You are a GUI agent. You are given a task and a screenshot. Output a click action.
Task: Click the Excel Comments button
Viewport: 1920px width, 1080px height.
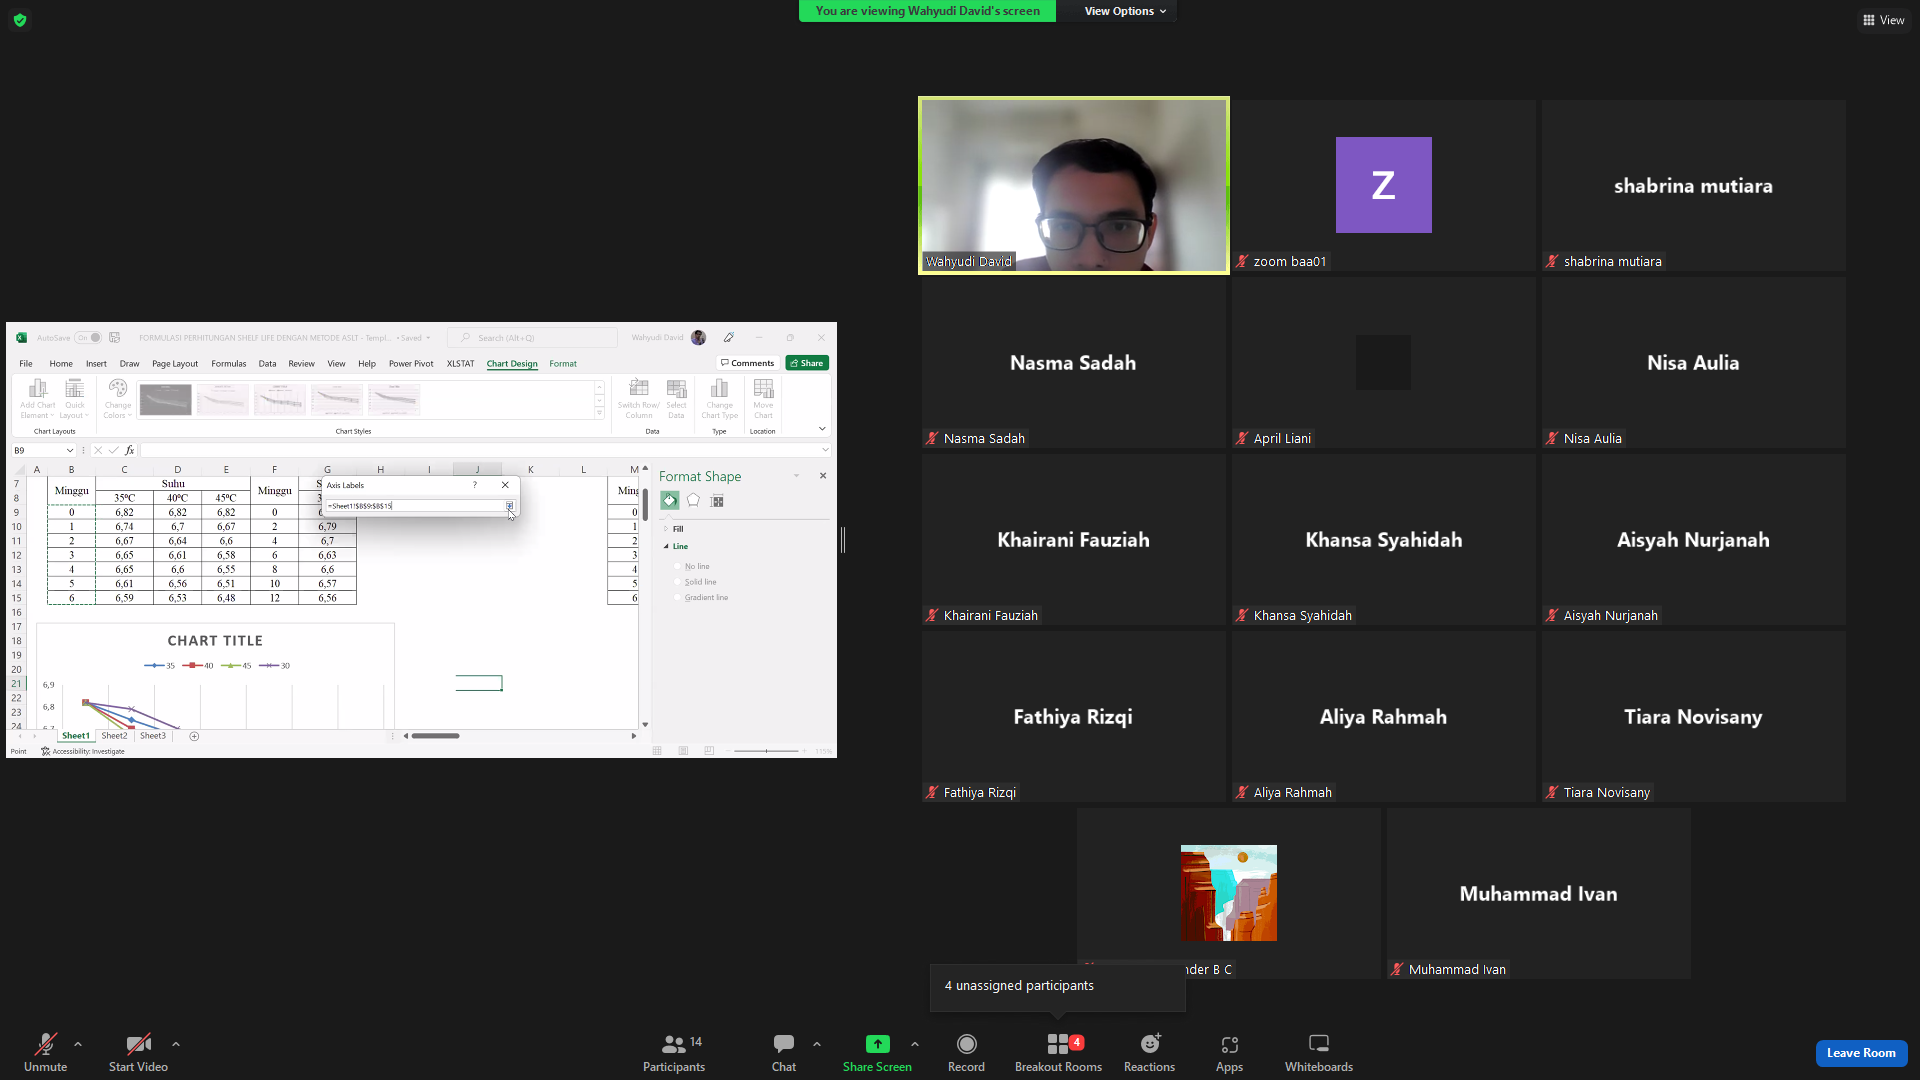coord(747,363)
